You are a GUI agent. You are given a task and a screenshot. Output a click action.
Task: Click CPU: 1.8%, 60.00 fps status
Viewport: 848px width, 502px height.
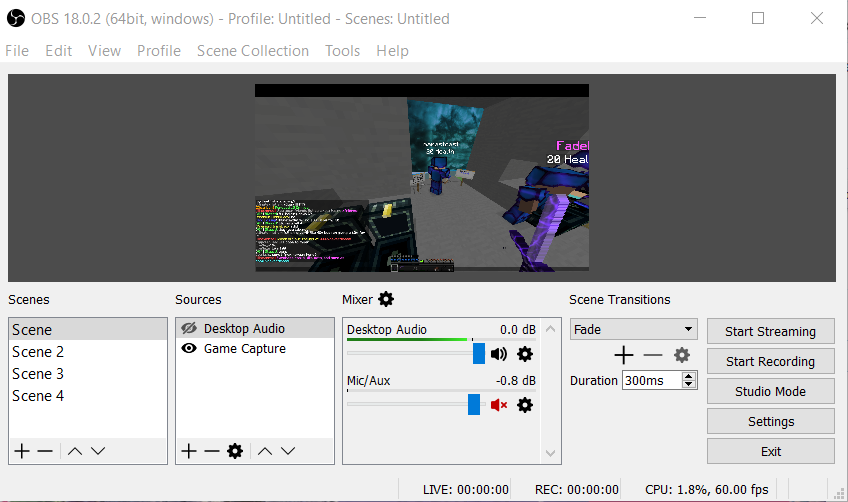point(706,490)
